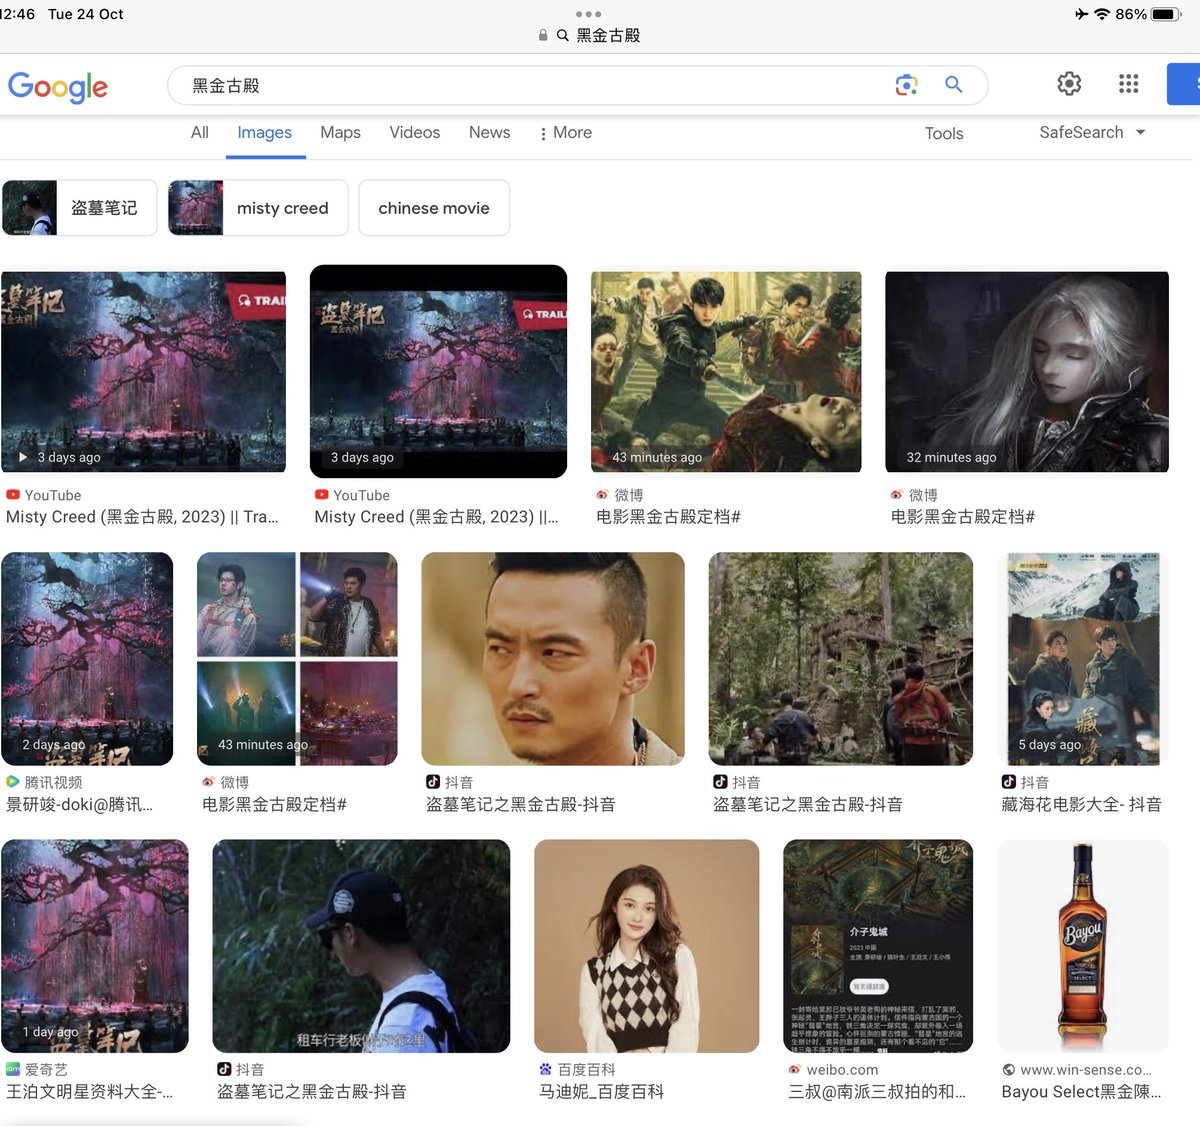Open 王泊文明星资料大全 result title
1200x1126 pixels.
point(90,1092)
